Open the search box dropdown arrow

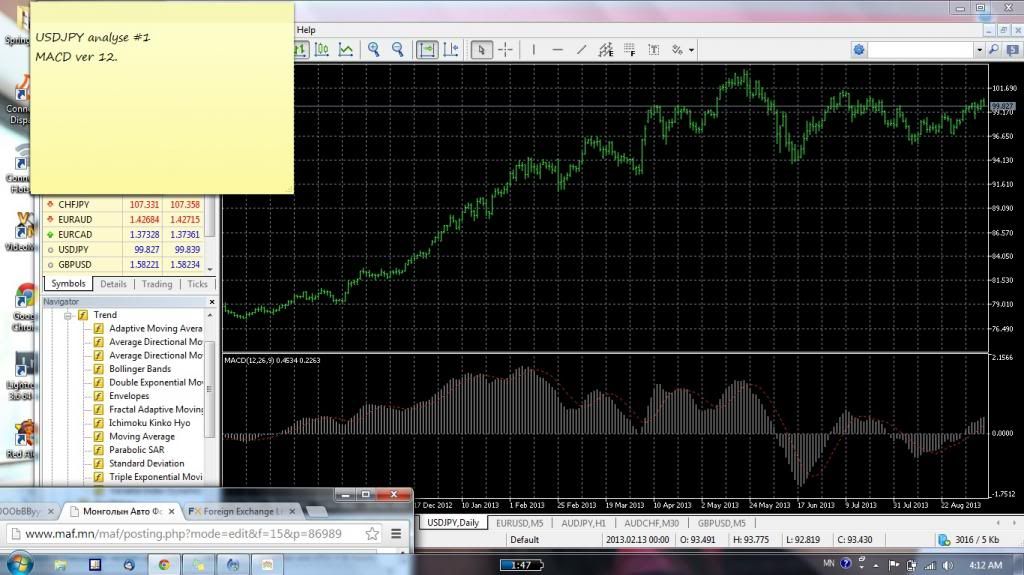[979, 50]
